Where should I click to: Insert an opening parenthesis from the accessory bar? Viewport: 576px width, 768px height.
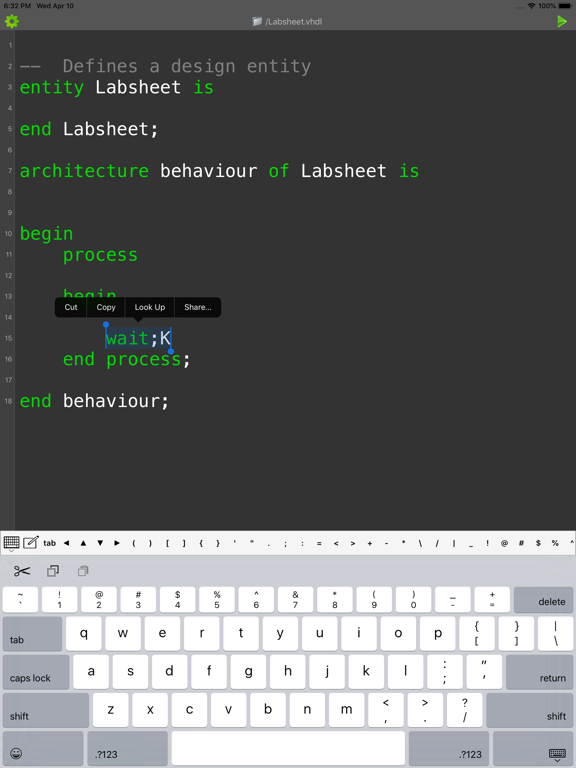click(134, 543)
